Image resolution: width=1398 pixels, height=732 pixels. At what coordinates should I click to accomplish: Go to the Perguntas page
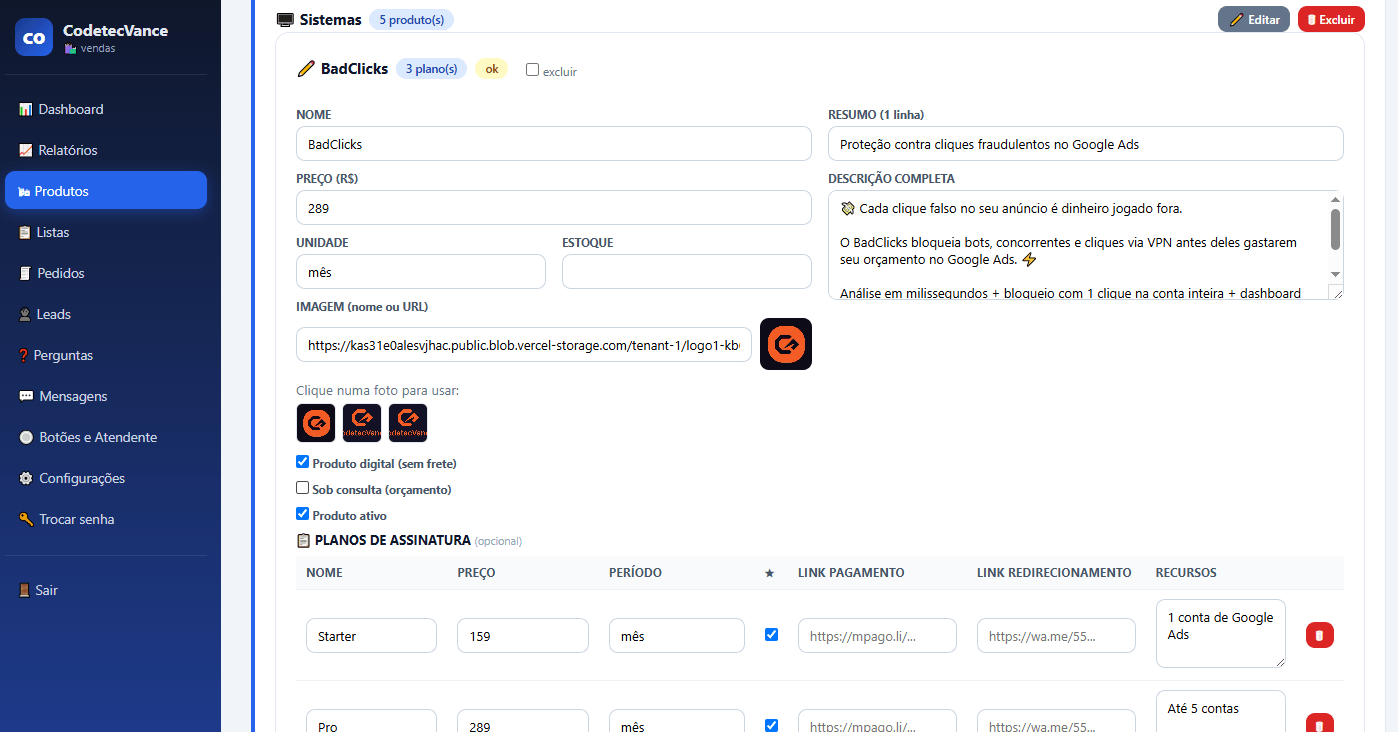106,355
